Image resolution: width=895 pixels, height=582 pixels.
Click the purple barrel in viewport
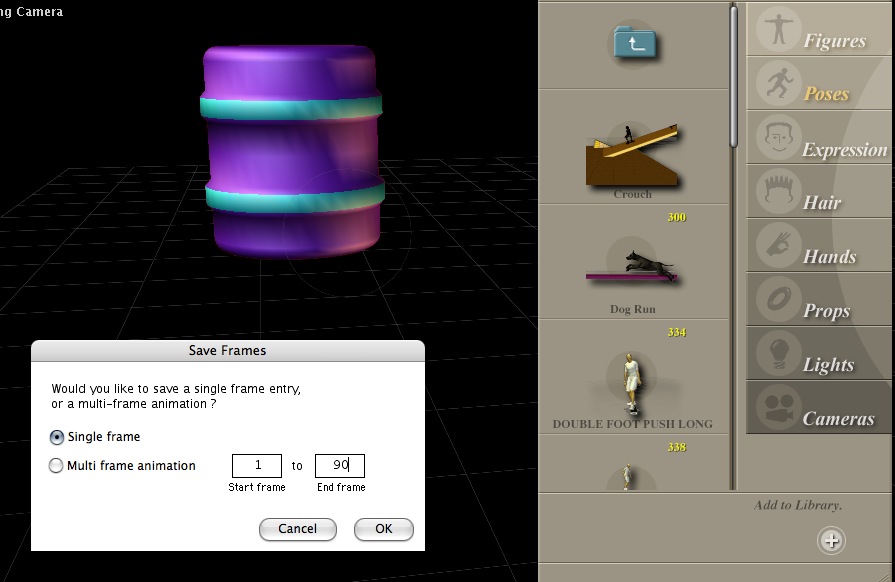pyautogui.click(x=292, y=151)
